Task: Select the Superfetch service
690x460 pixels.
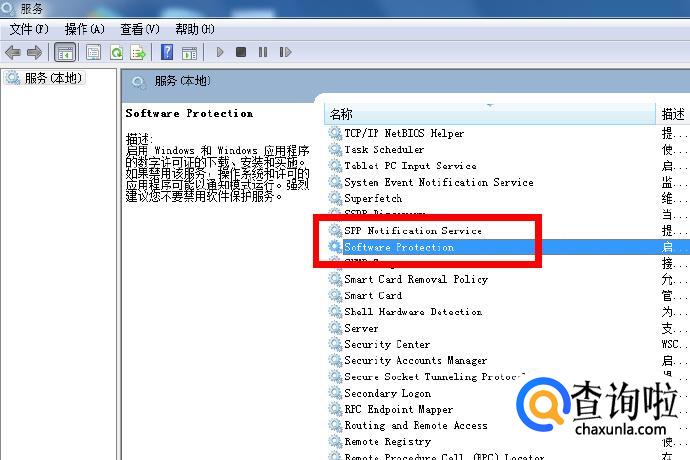Action: tap(373, 199)
